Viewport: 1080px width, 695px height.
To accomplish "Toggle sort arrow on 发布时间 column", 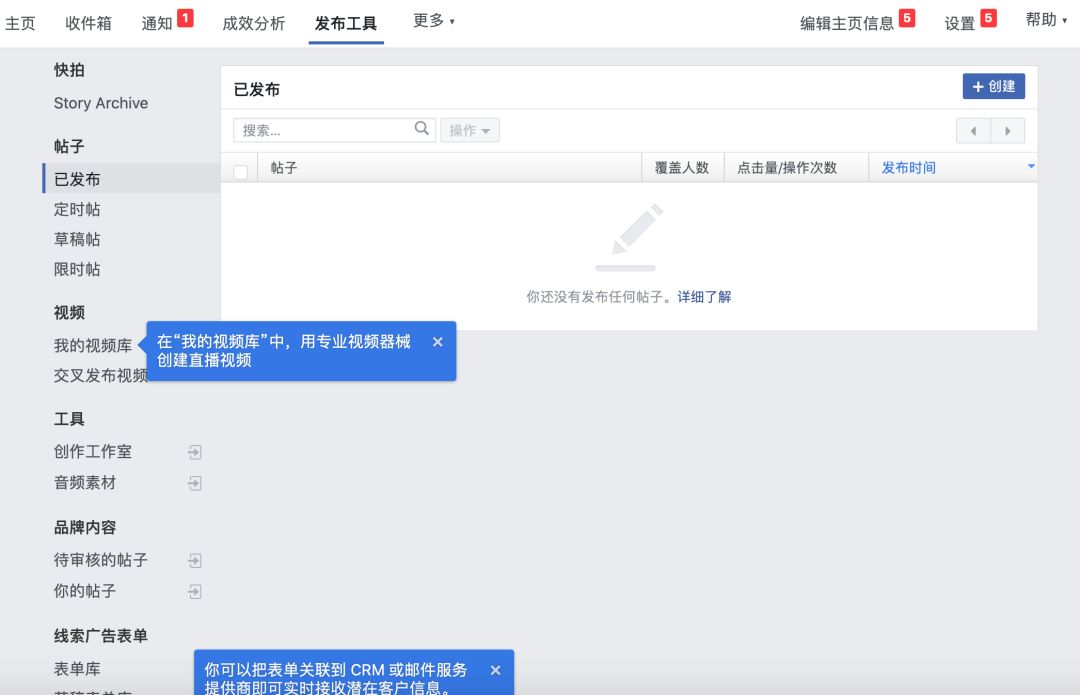I will 1031,166.
